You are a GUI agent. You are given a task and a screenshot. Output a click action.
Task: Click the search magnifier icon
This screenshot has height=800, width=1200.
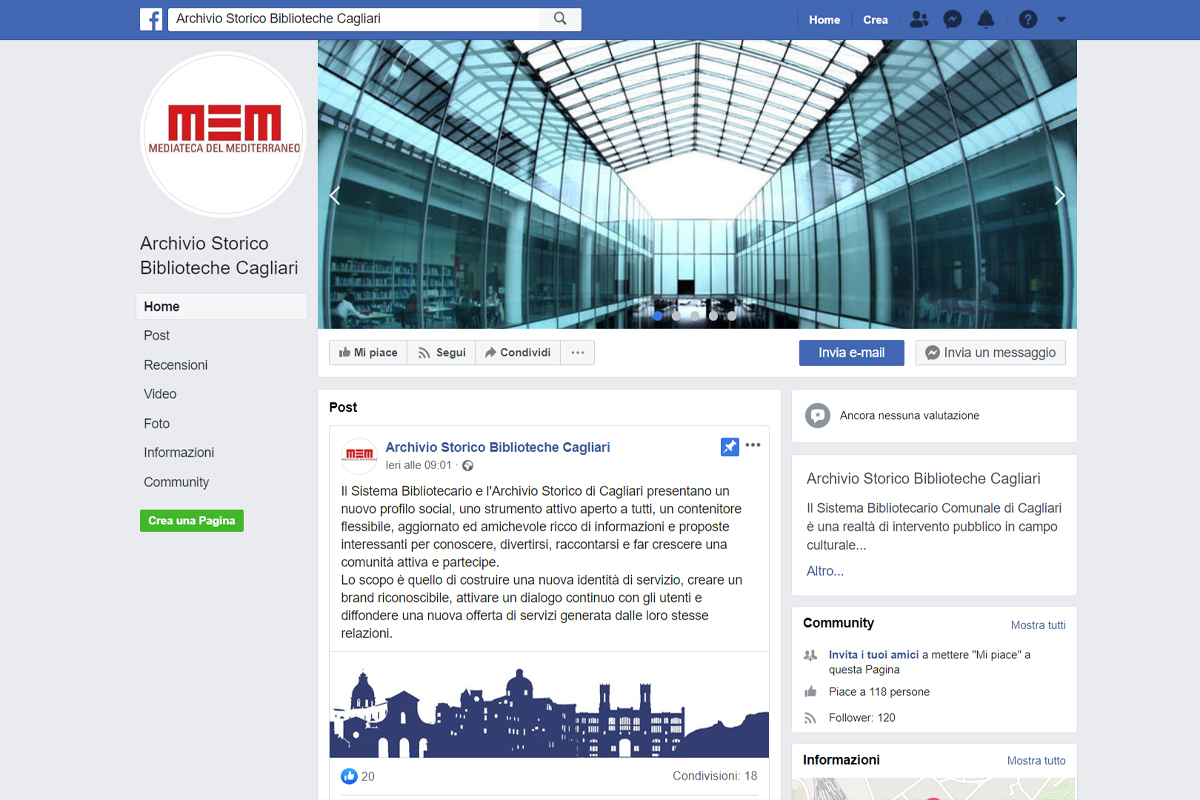tap(560, 19)
